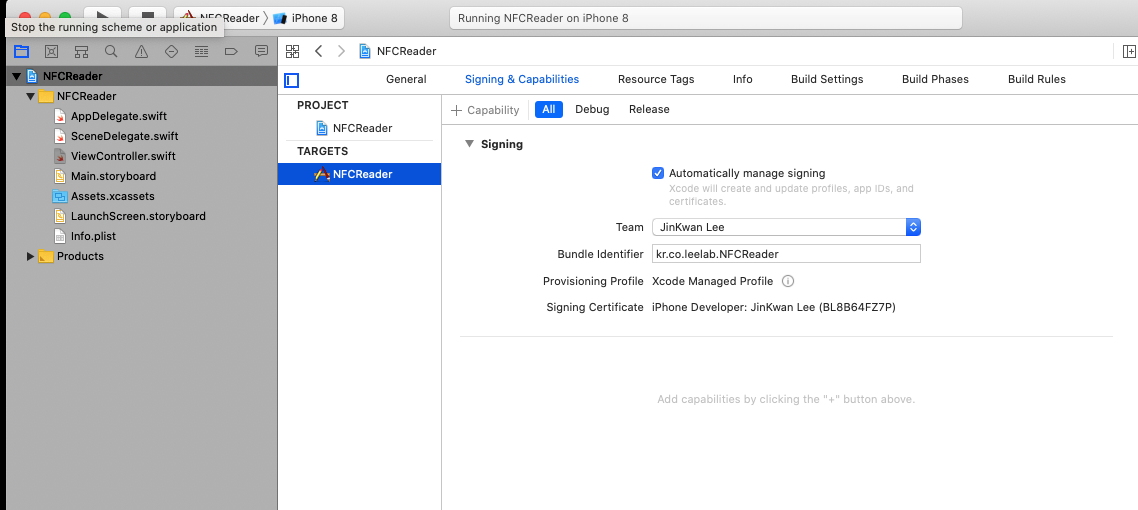Viewport: 1138px width, 510px height.
Task: Collapse the Signing section
Action: pyautogui.click(x=469, y=144)
